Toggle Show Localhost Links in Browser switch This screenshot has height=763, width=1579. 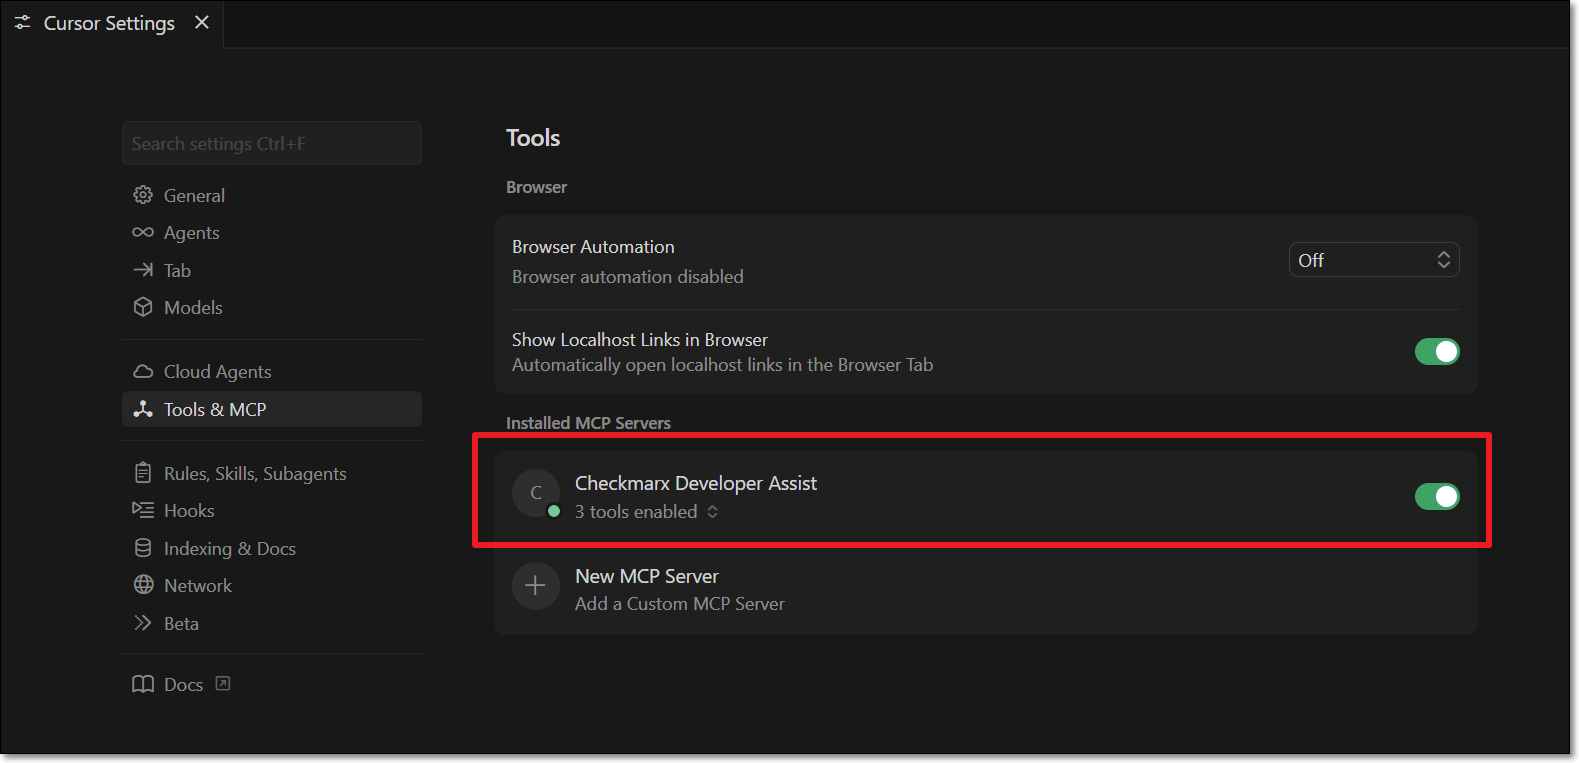click(1436, 352)
